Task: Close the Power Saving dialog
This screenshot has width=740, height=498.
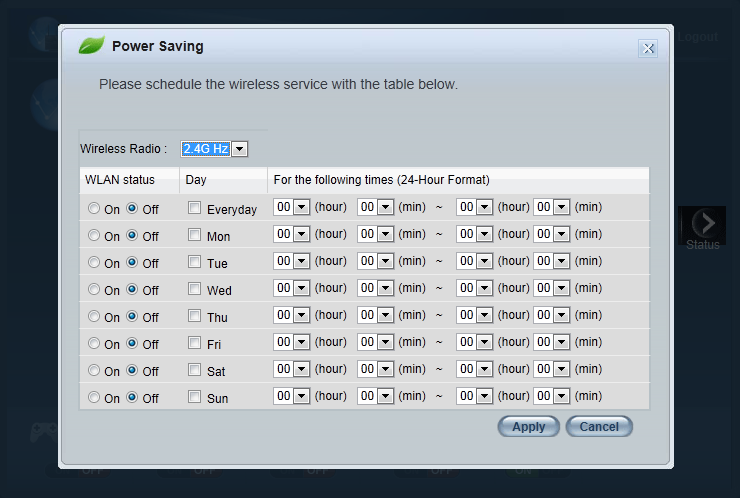Action: point(648,48)
